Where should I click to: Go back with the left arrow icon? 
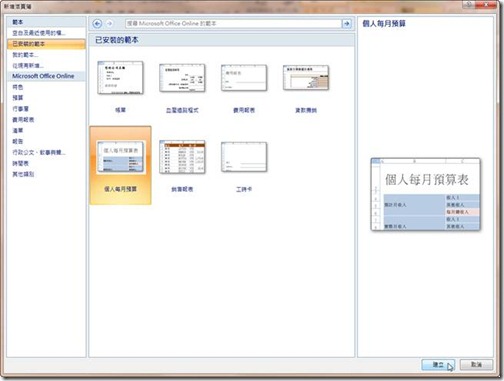coord(97,23)
